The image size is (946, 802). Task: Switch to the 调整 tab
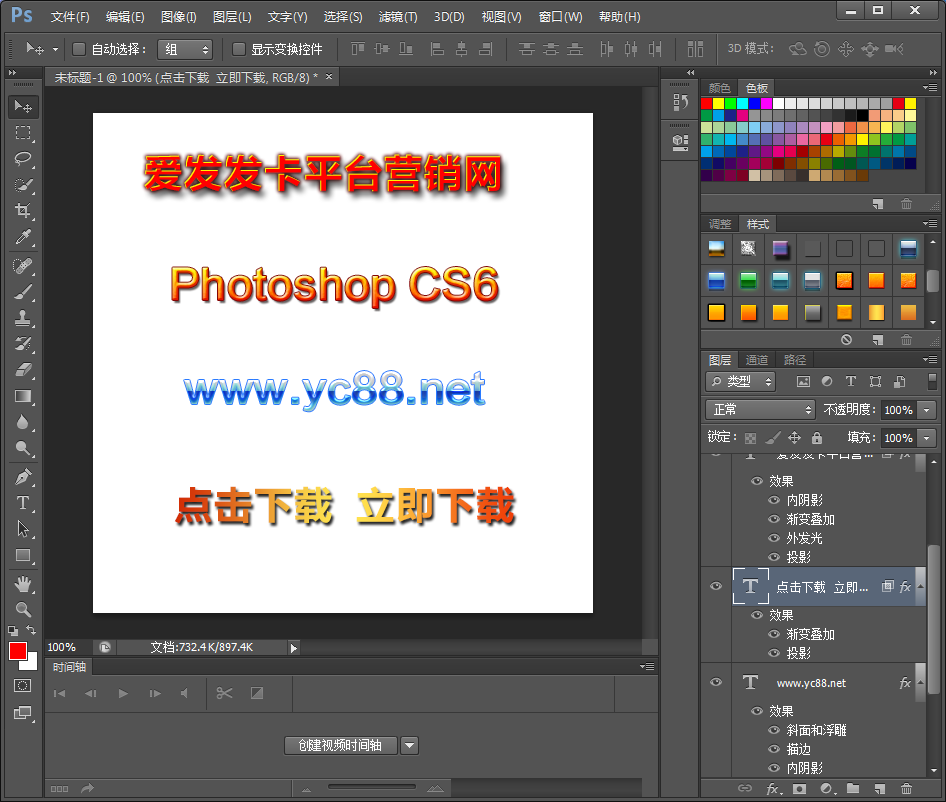[720, 224]
